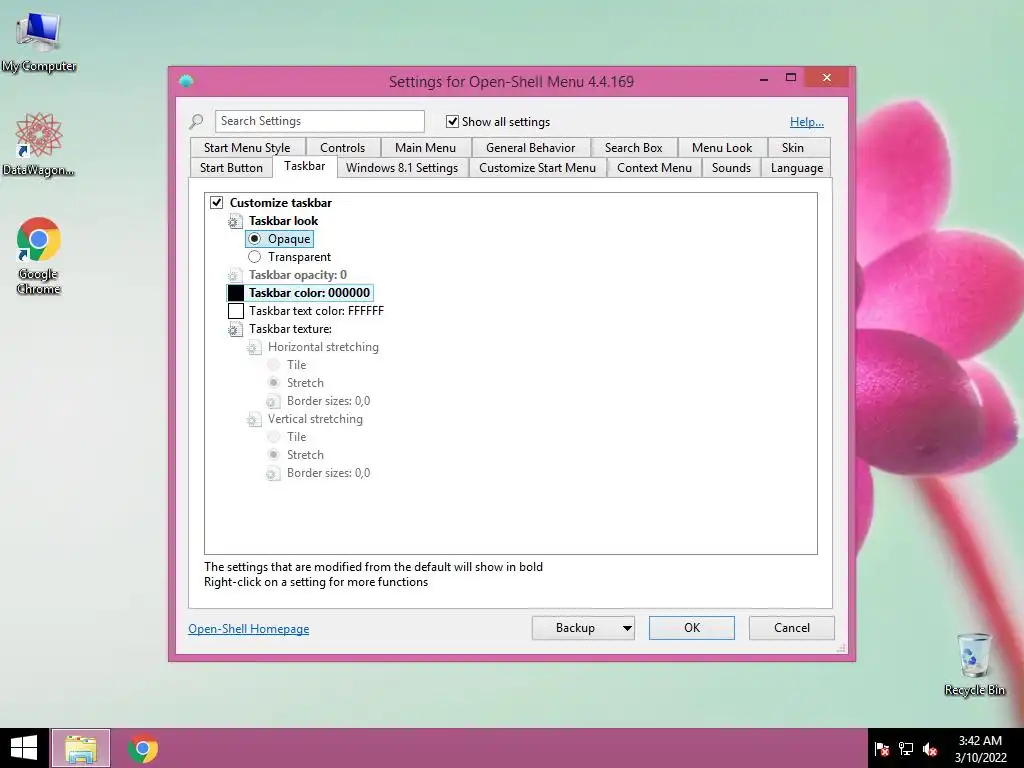The height and width of the screenshot is (768, 1024).
Task: Open the Help link
Action: click(x=807, y=122)
